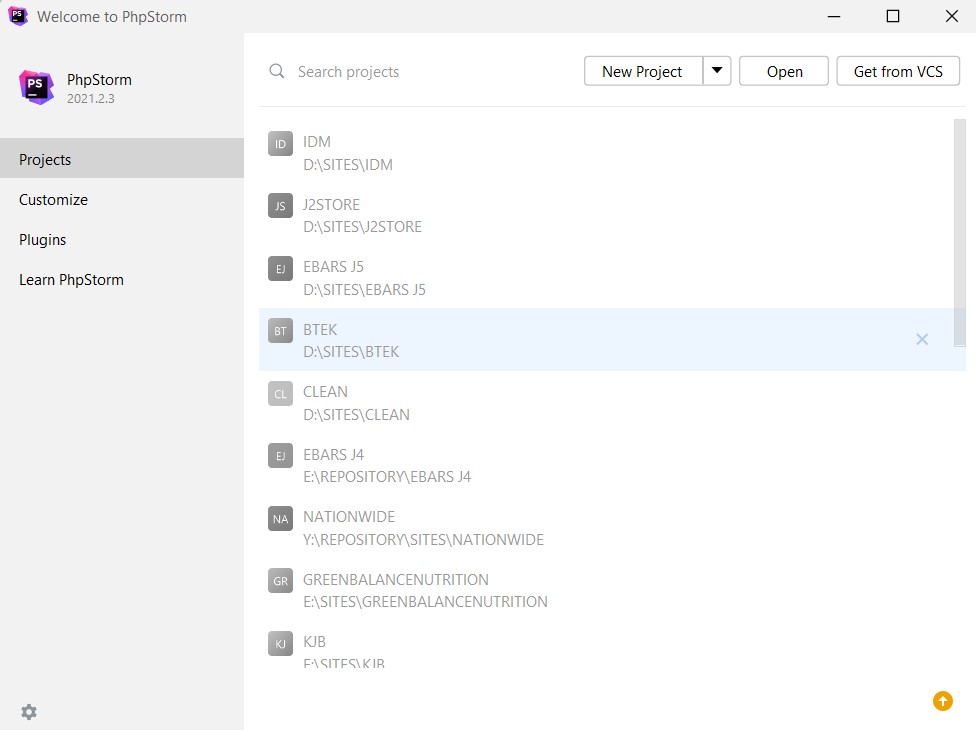Remove BTEK from recent projects list

pyautogui.click(x=922, y=339)
